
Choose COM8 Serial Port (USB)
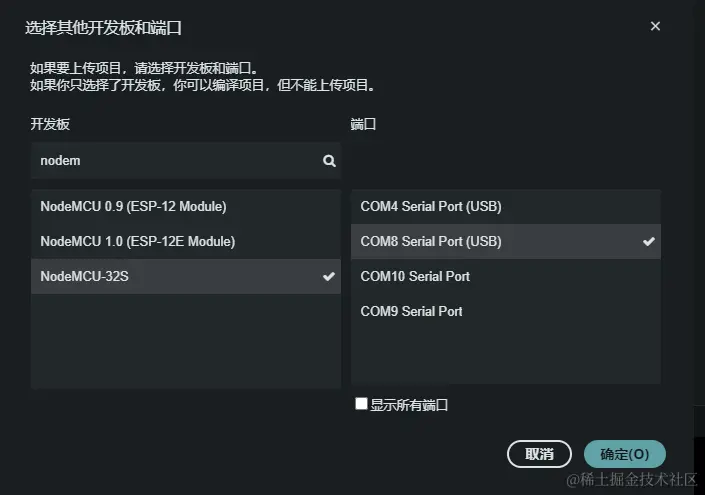coord(431,242)
